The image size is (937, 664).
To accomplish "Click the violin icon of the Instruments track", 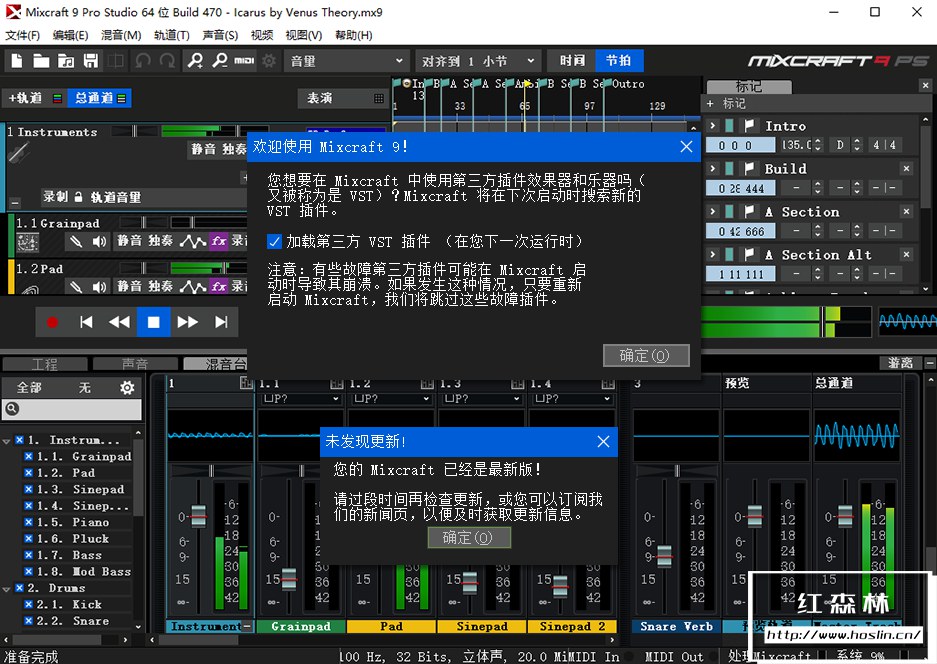I will tap(18, 154).
